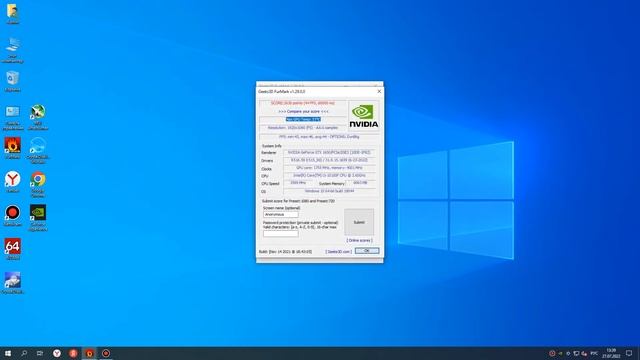640x360 pixels.
Task: Open the Windows Start menu
Action: click(x=7, y=353)
